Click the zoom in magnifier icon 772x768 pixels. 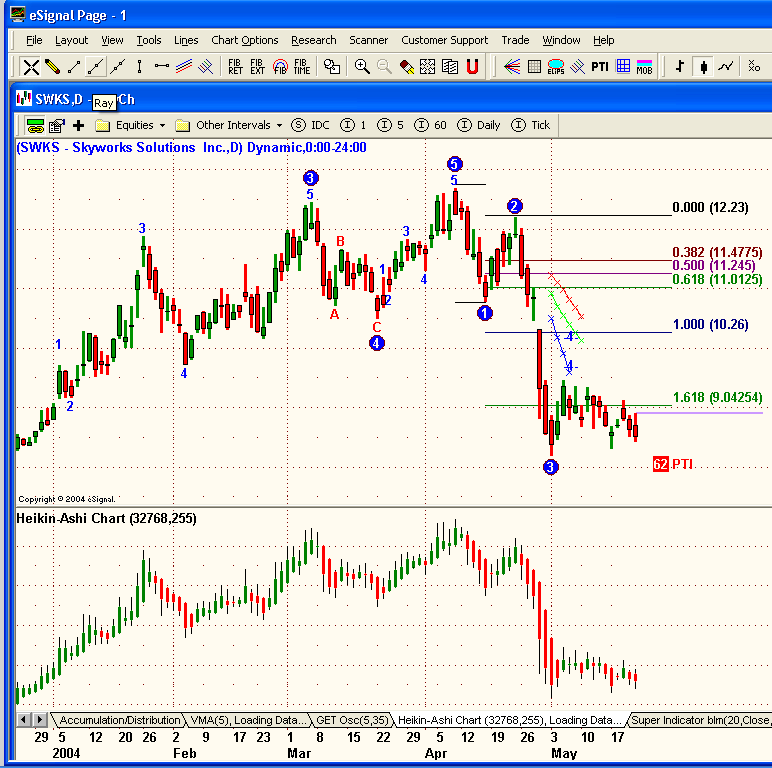[362, 67]
